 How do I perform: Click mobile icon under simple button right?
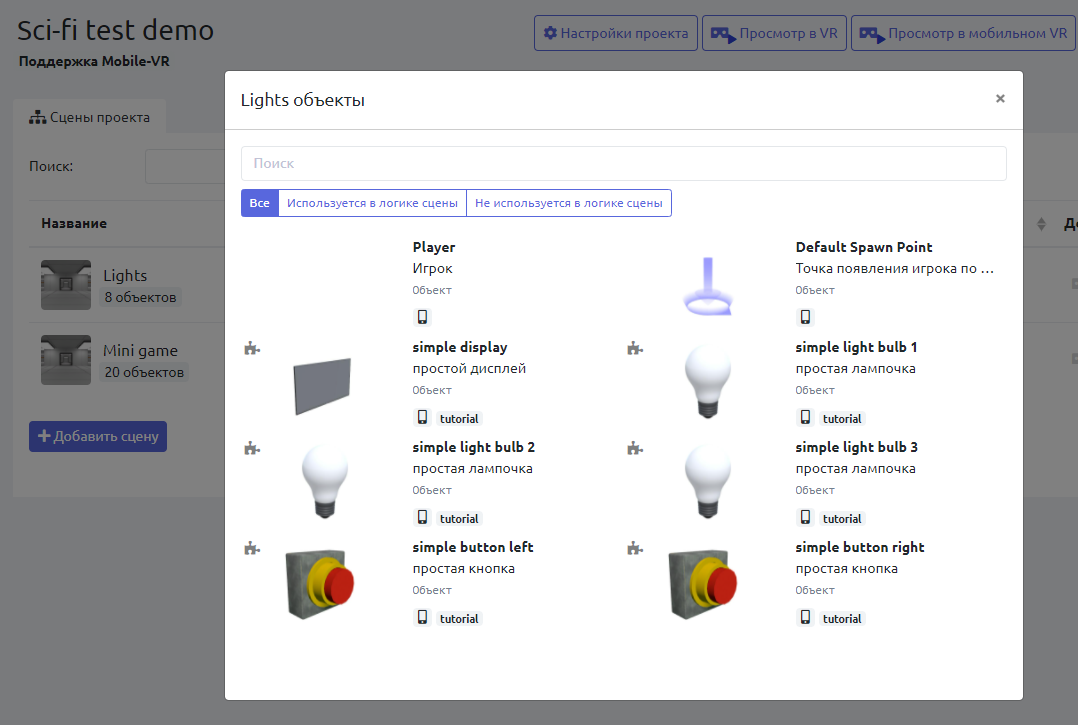point(805,617)
